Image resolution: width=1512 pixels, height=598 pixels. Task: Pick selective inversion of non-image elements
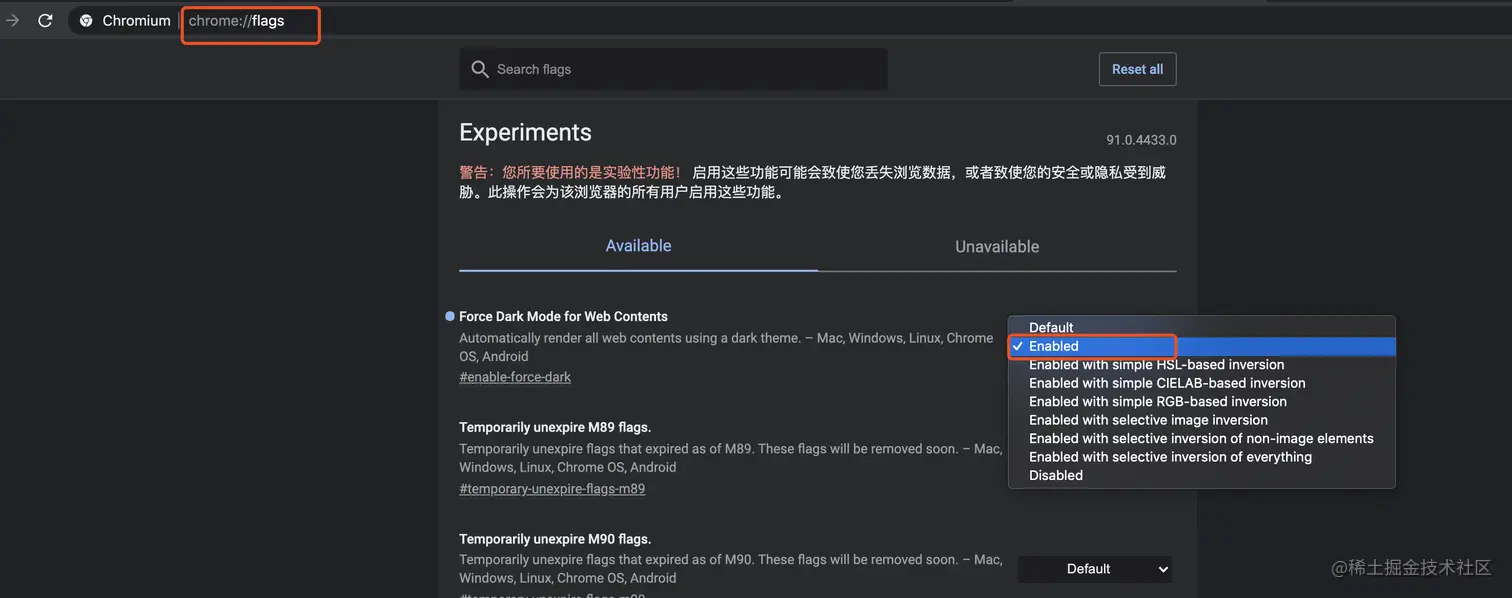[x=1201, y=438]
